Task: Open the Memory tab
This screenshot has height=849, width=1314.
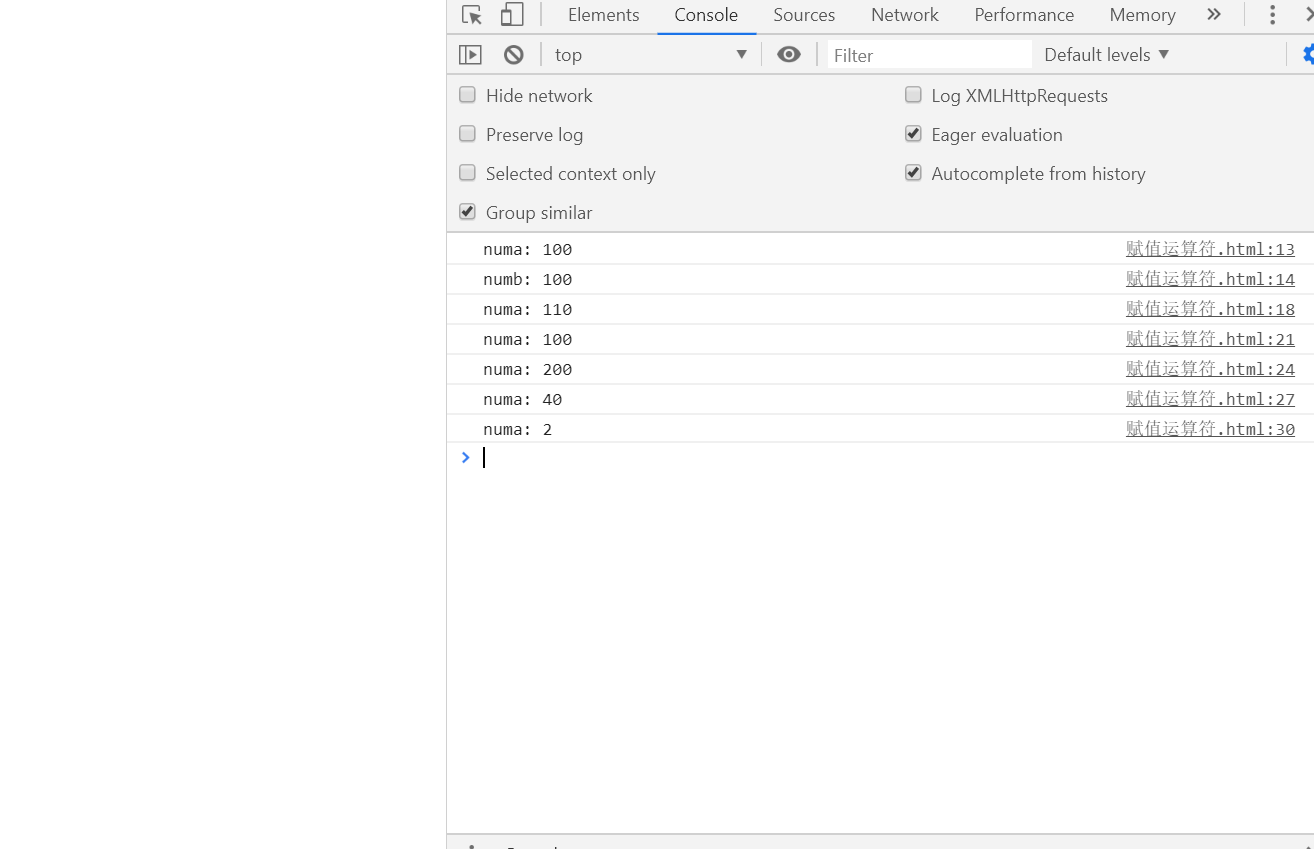Action: coord(1142,15)
